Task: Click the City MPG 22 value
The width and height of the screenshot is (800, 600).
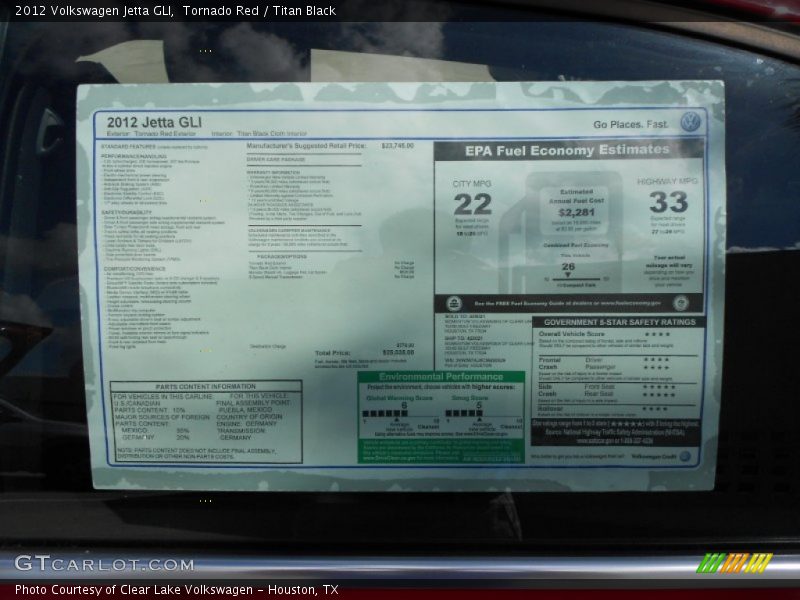Action: pos(473,204)
